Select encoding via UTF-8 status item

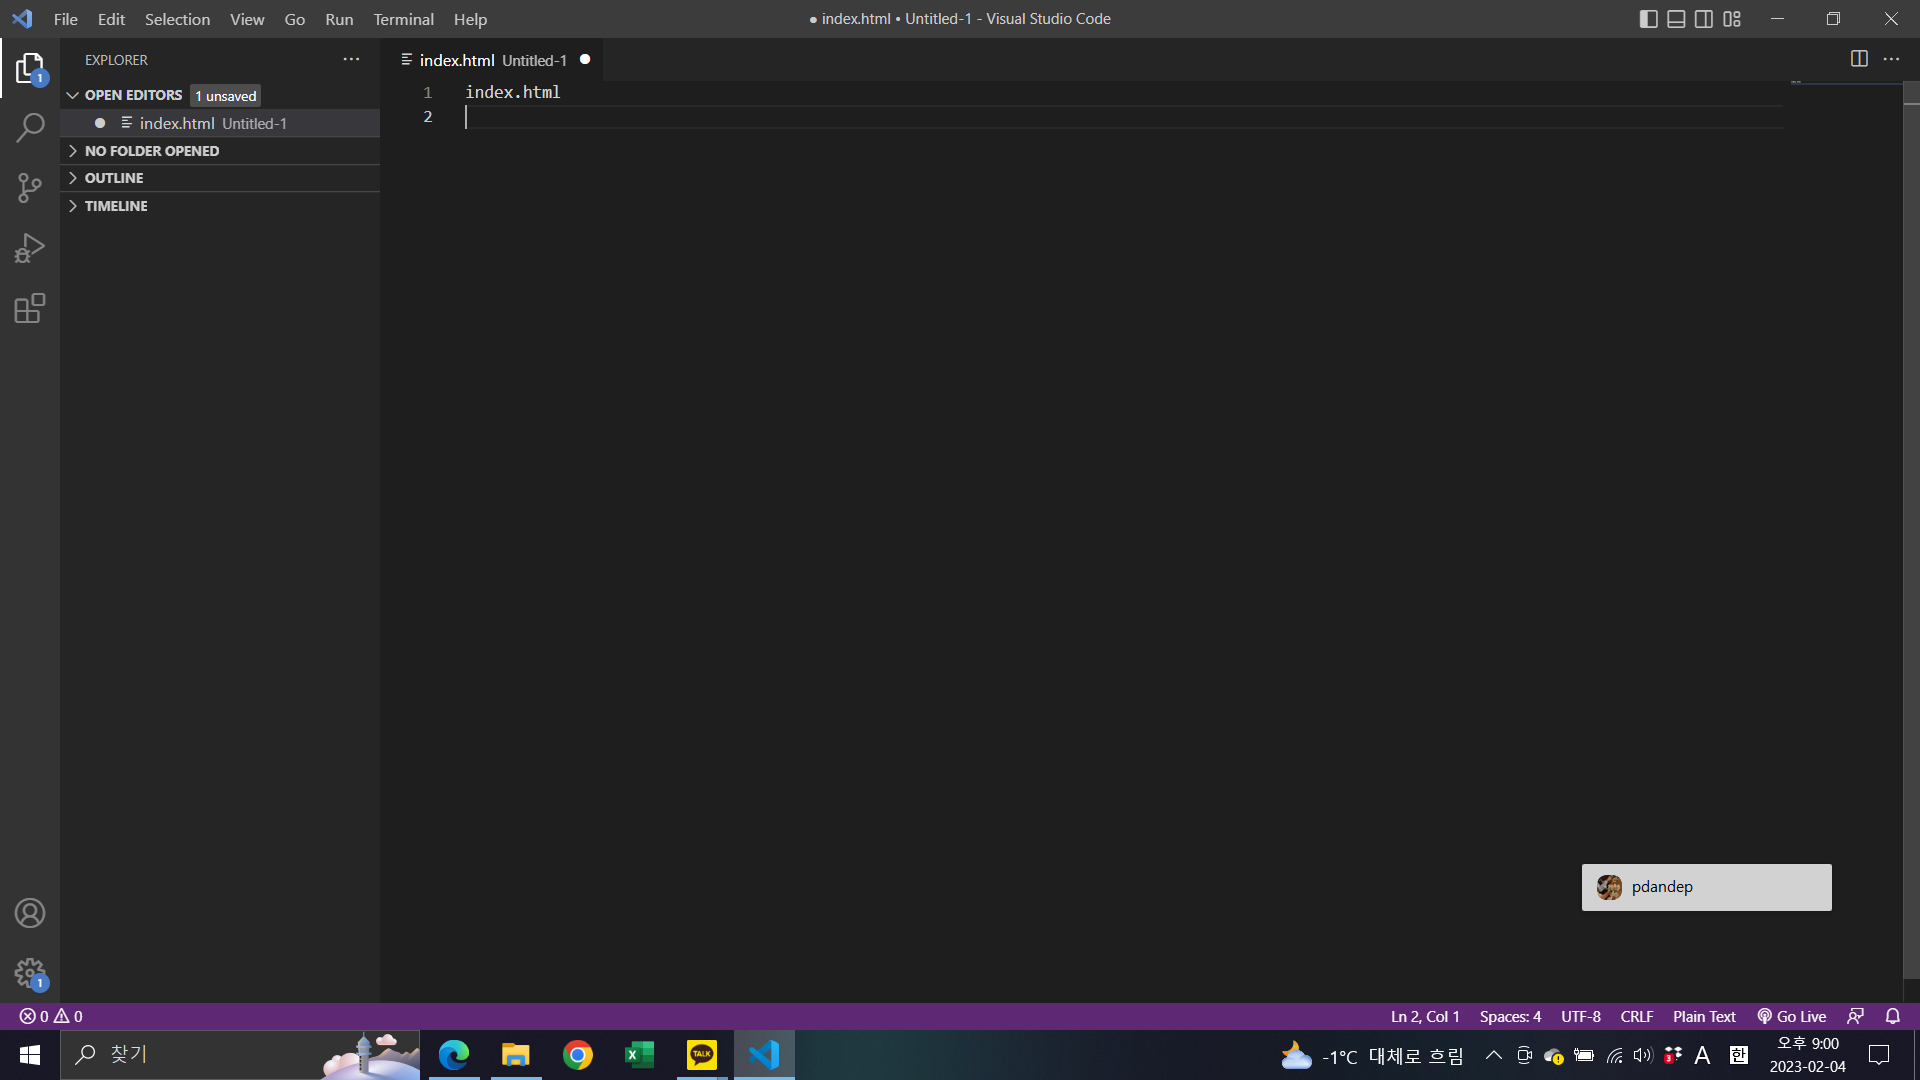point(1581,1016)
